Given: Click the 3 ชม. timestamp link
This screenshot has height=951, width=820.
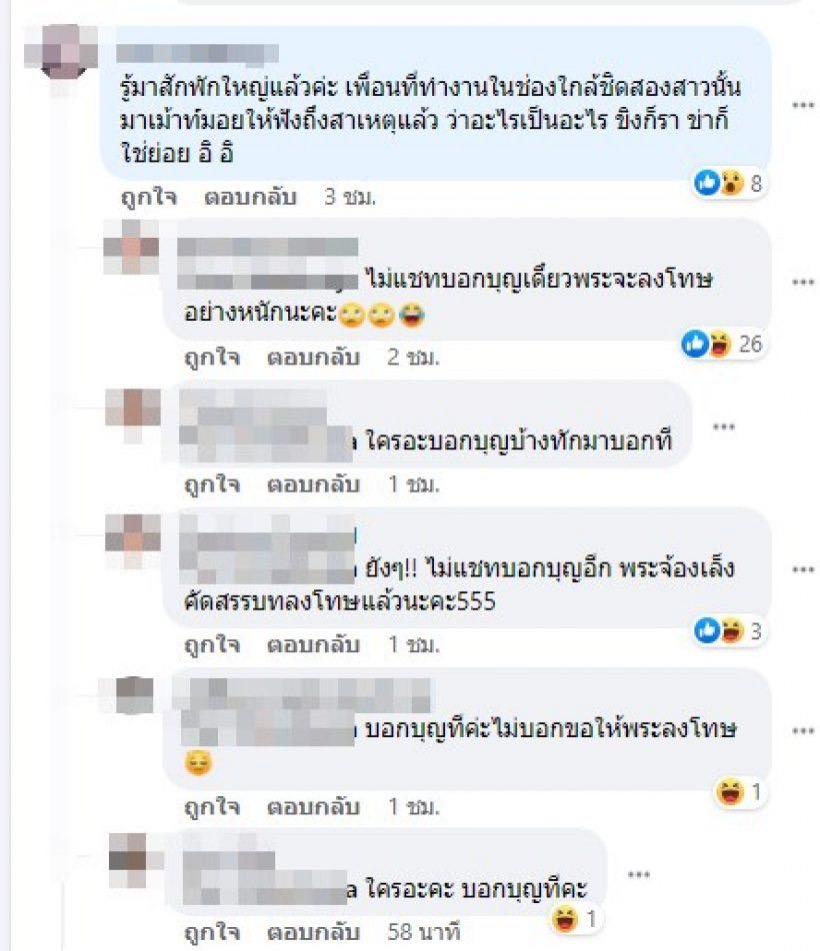Looking at the screenshot, I should pos(350,197).
